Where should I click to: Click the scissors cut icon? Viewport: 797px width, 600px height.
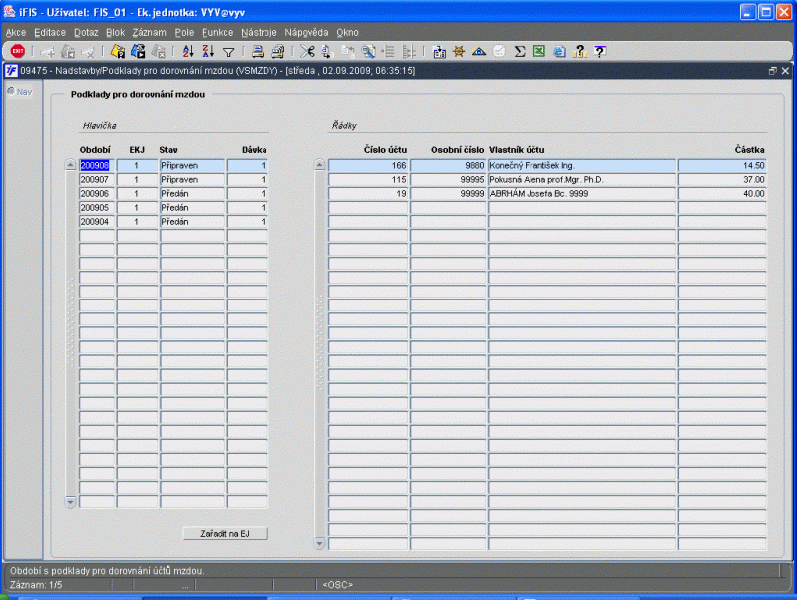pyautogui.click(x=307, y=51)
